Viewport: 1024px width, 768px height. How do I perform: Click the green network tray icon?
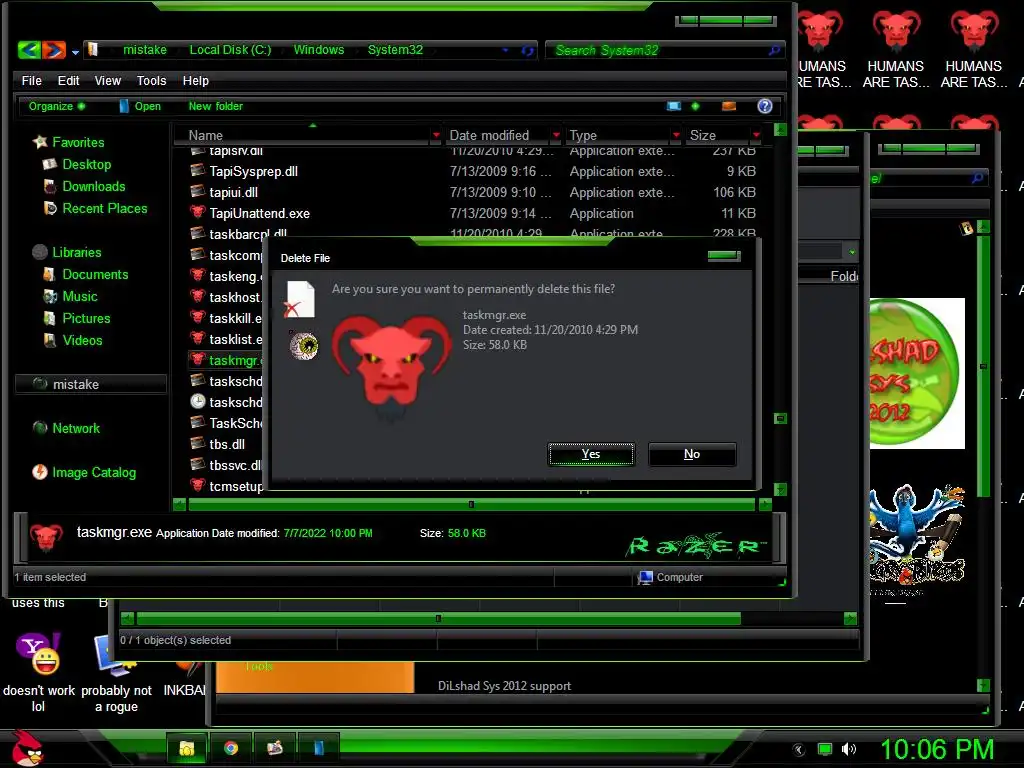click(x=825, y=749)
